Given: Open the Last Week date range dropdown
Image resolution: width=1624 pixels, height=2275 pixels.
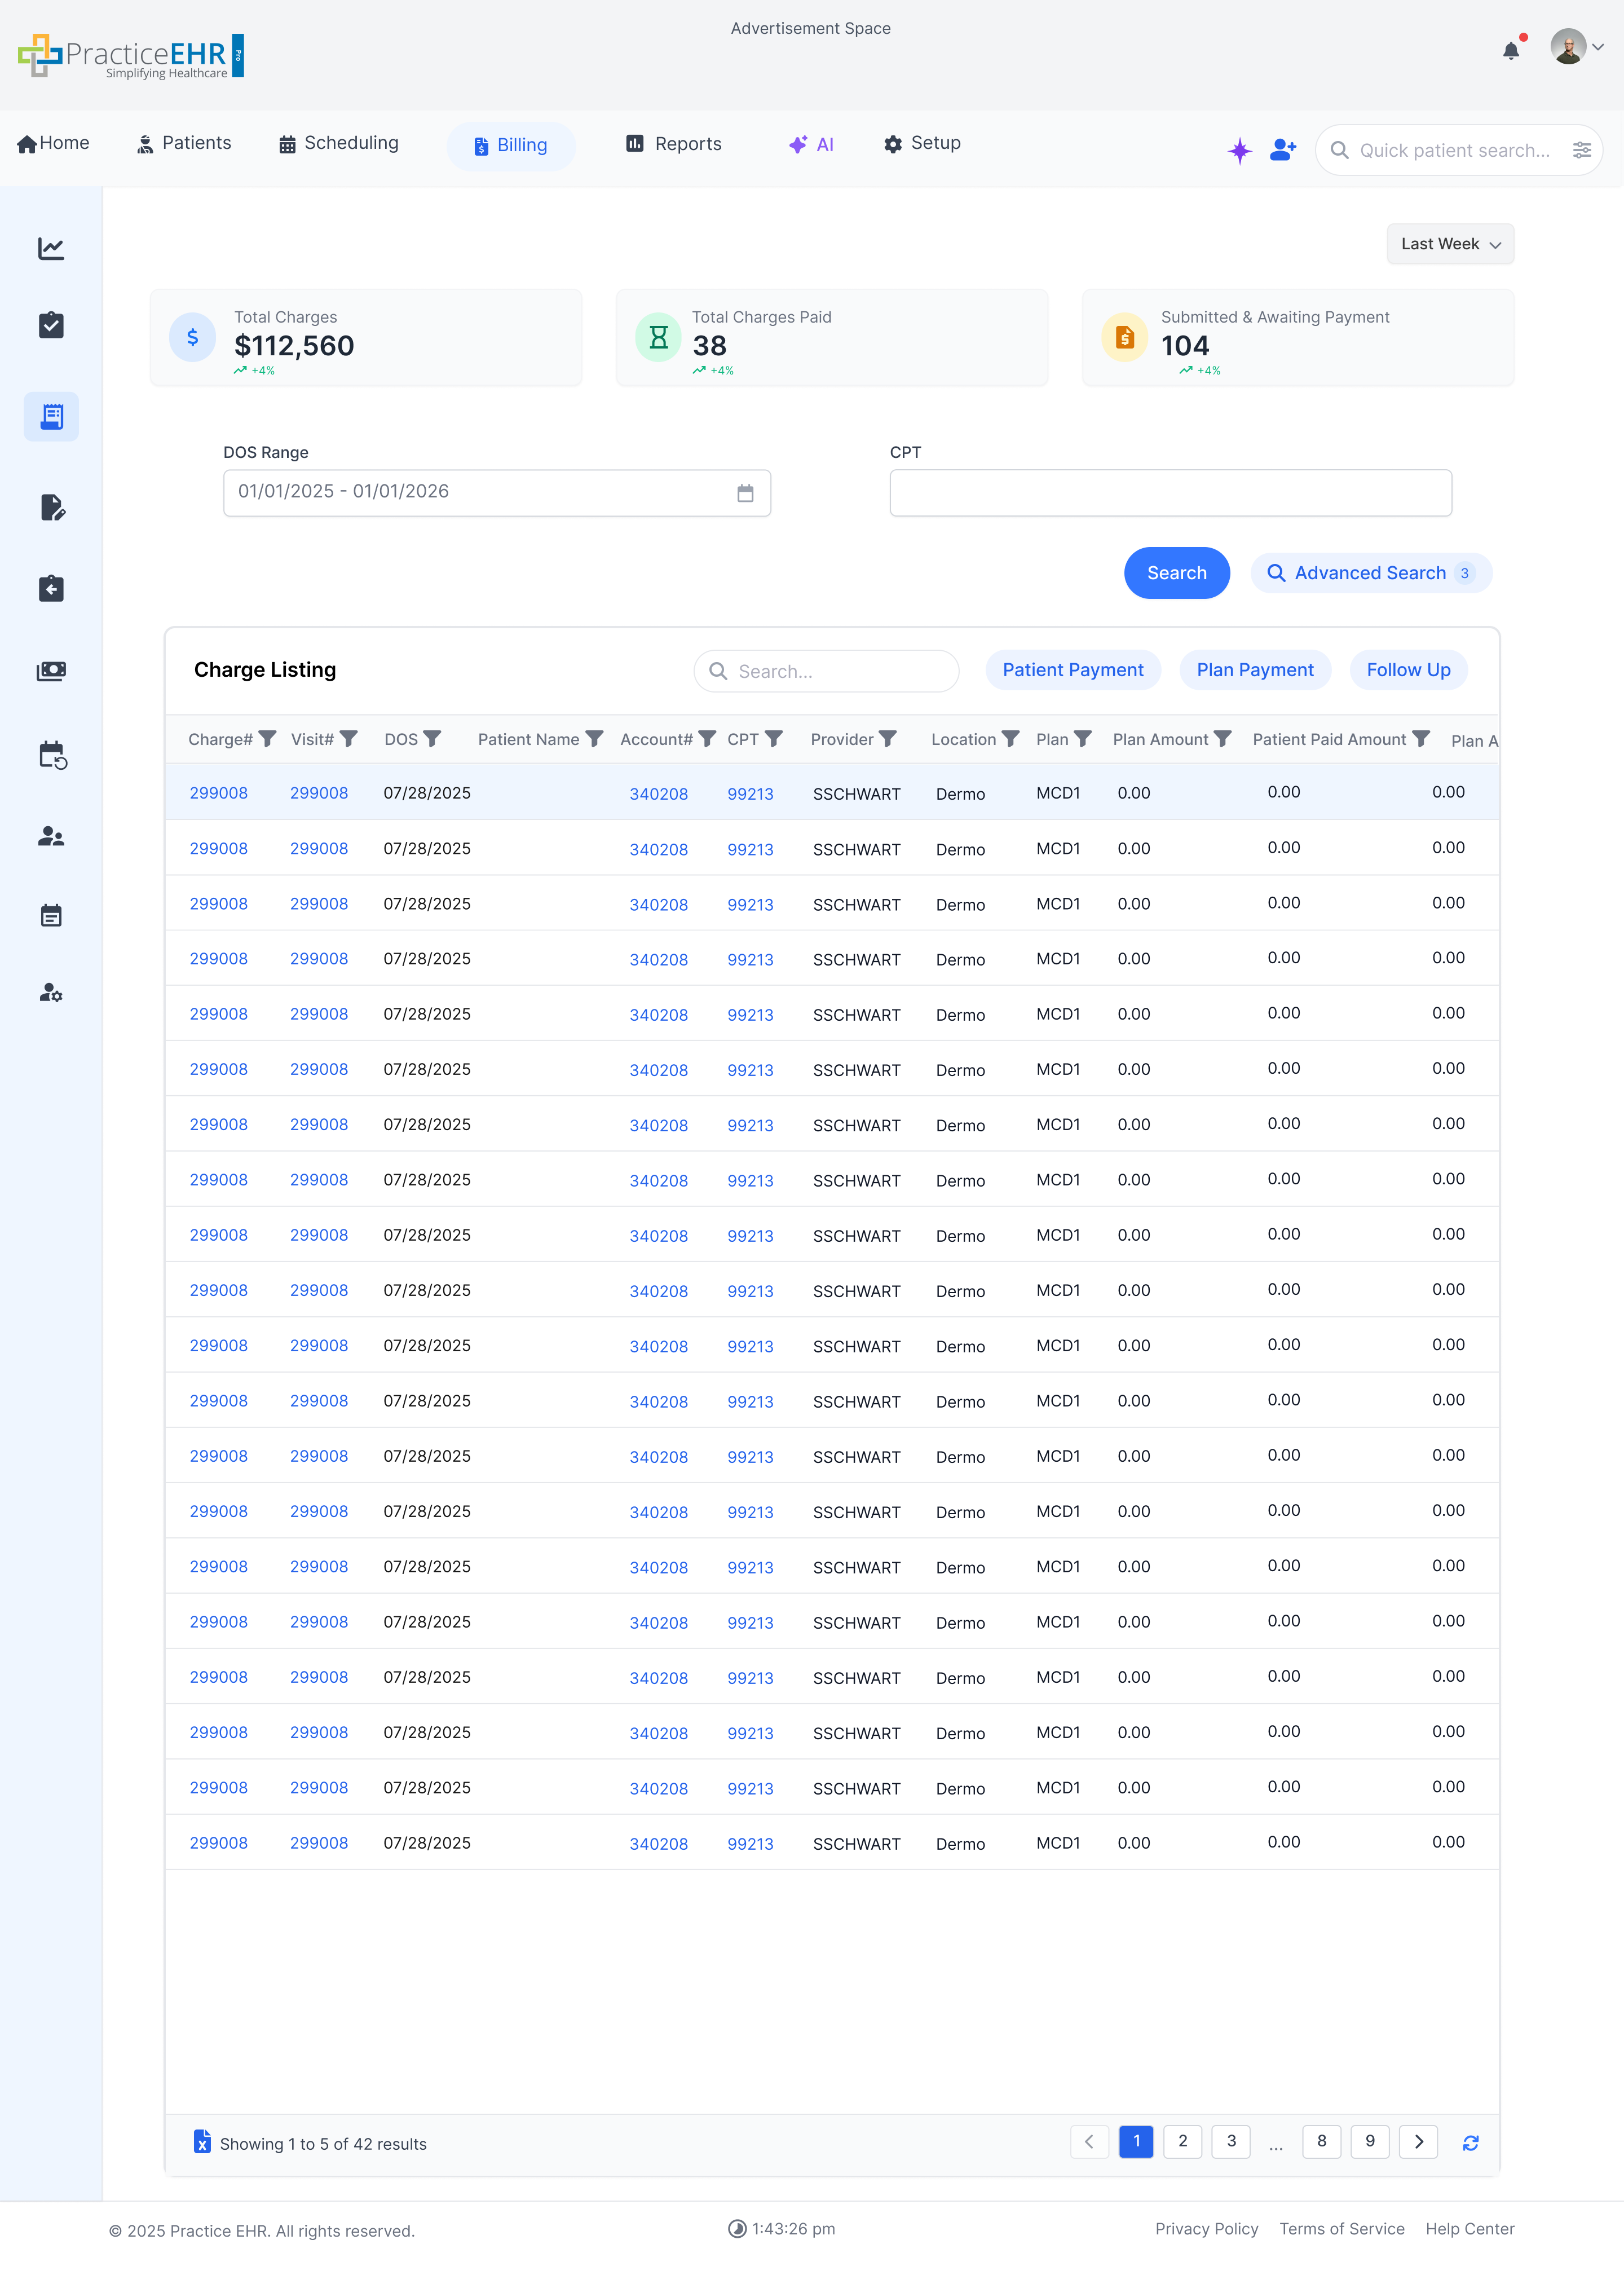Looking at the screenshot, I should (1450, 243).
